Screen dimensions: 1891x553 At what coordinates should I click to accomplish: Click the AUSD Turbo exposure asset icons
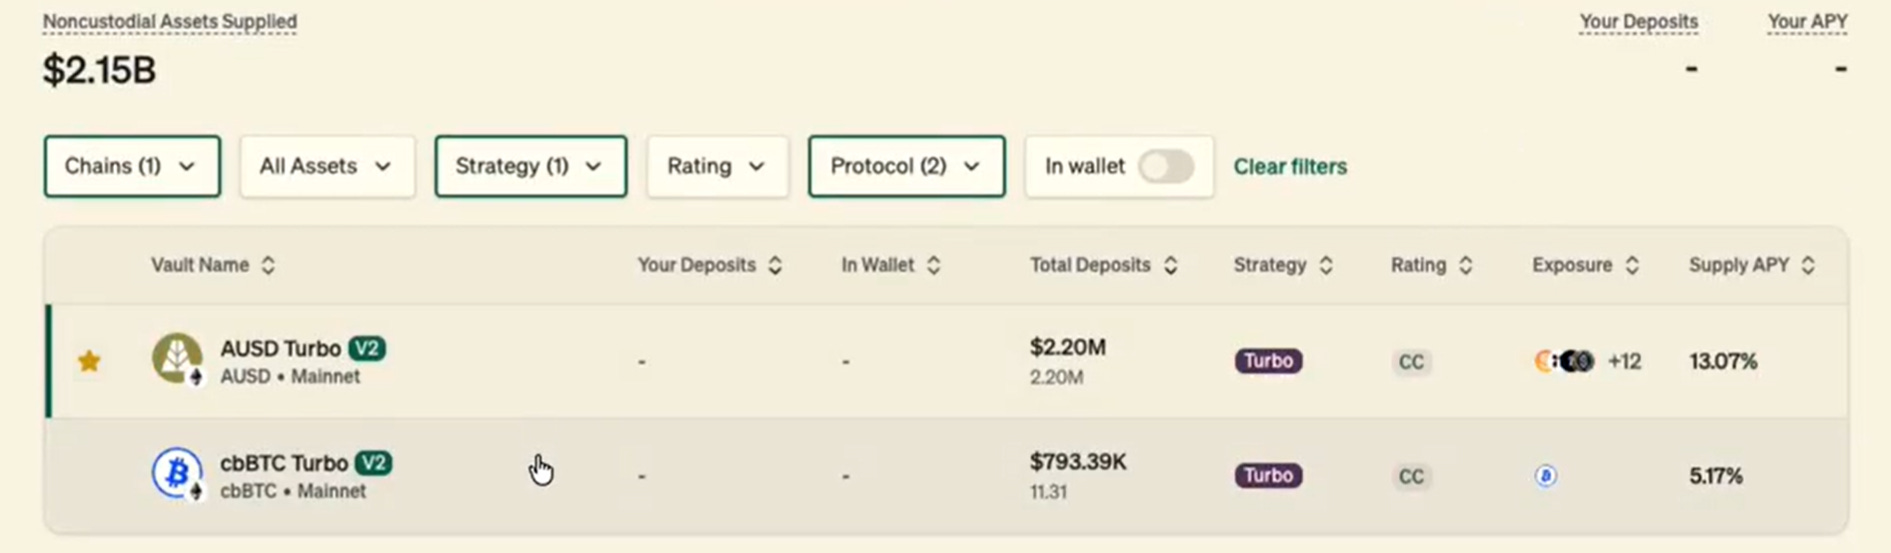click(x=1564, y=361)
